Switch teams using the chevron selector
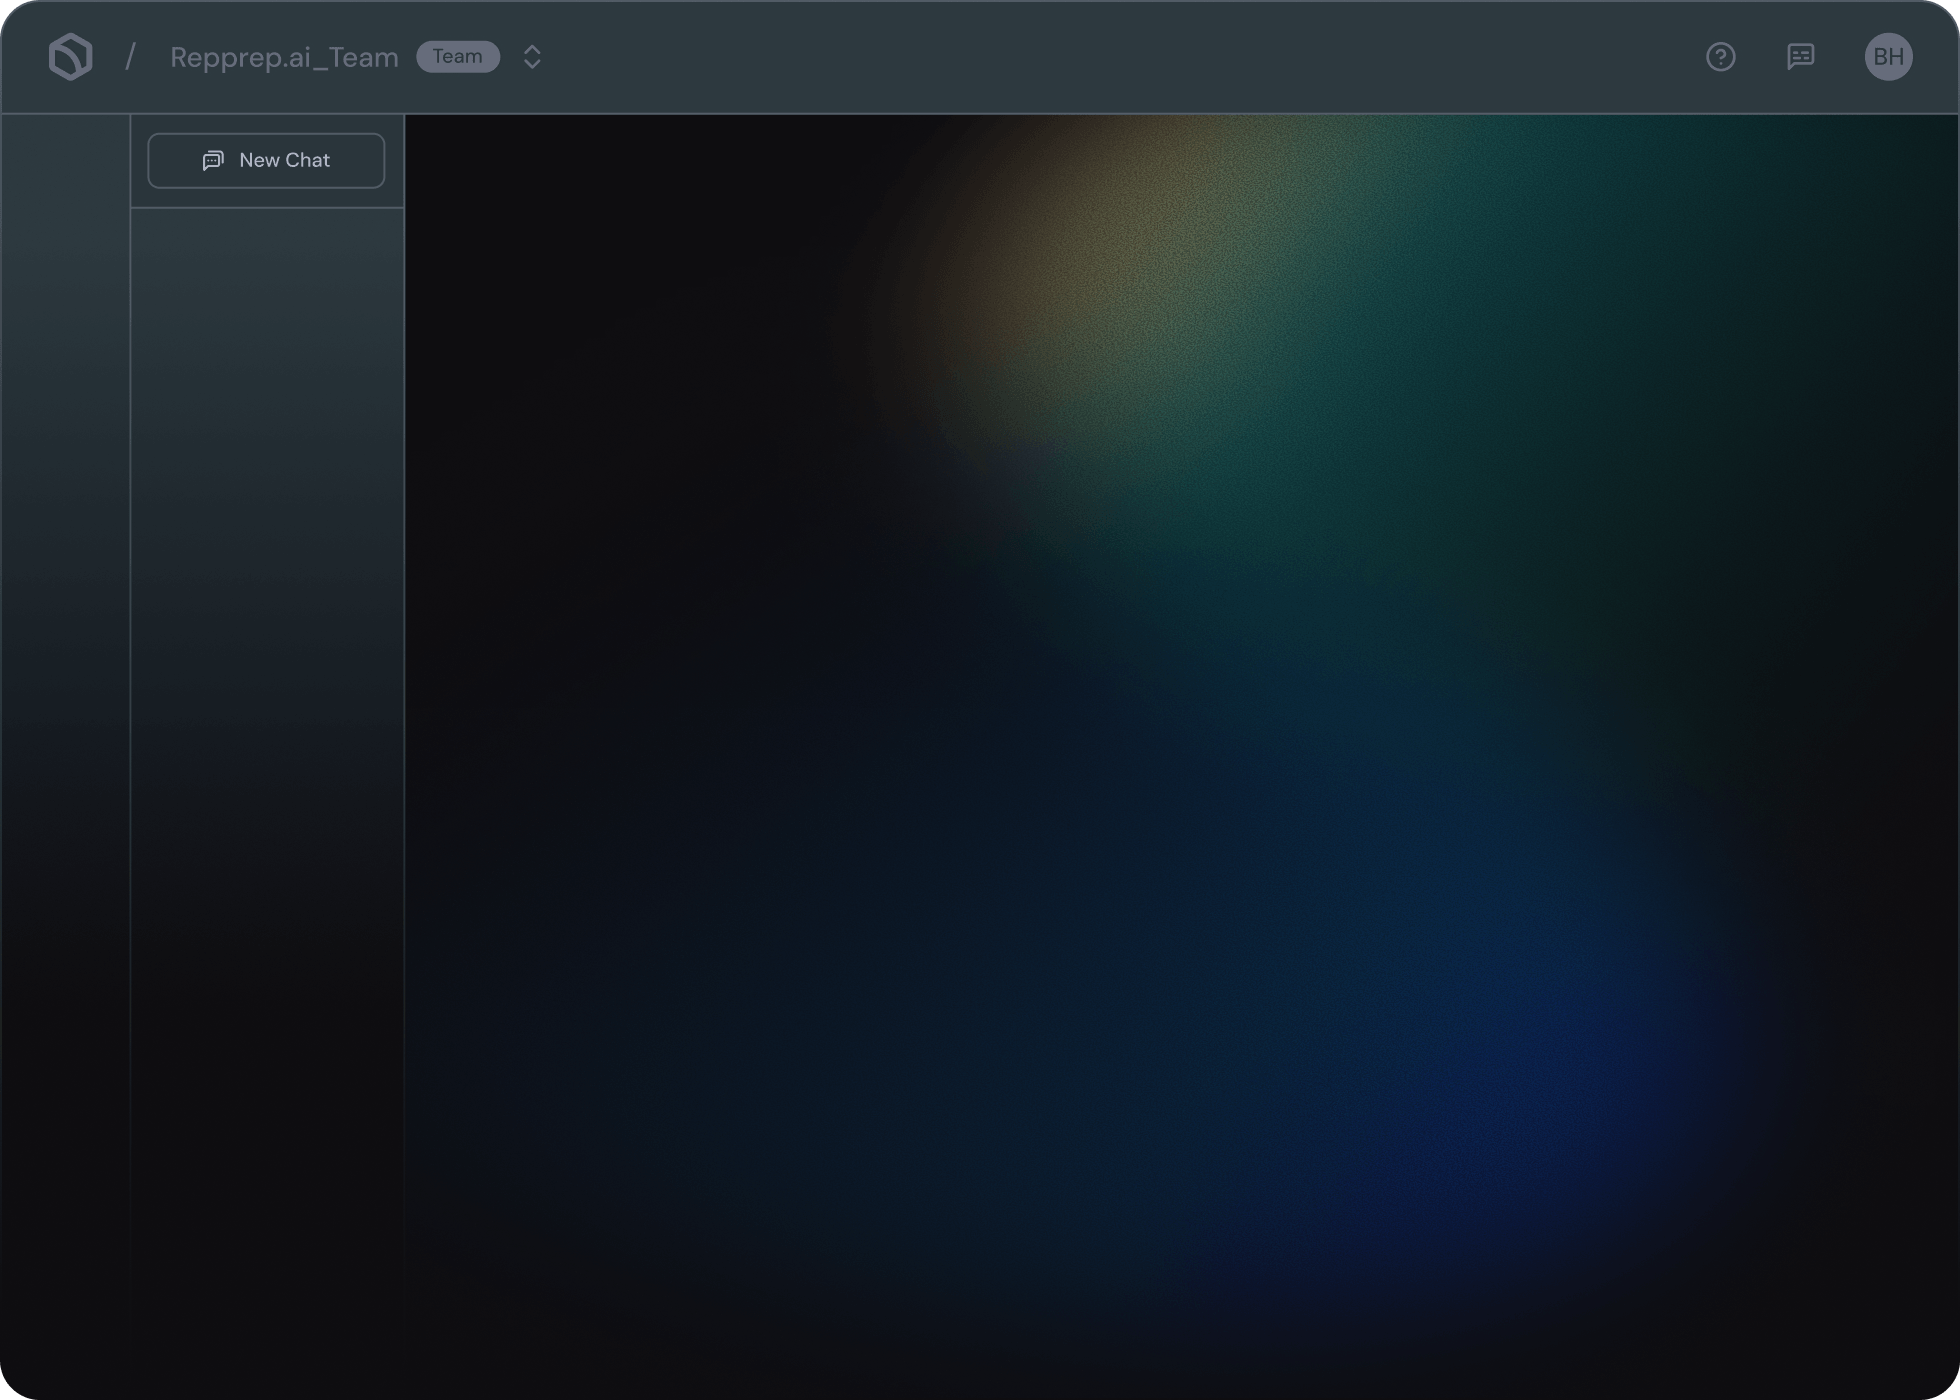The image size is (1960, 1400). 532,57
